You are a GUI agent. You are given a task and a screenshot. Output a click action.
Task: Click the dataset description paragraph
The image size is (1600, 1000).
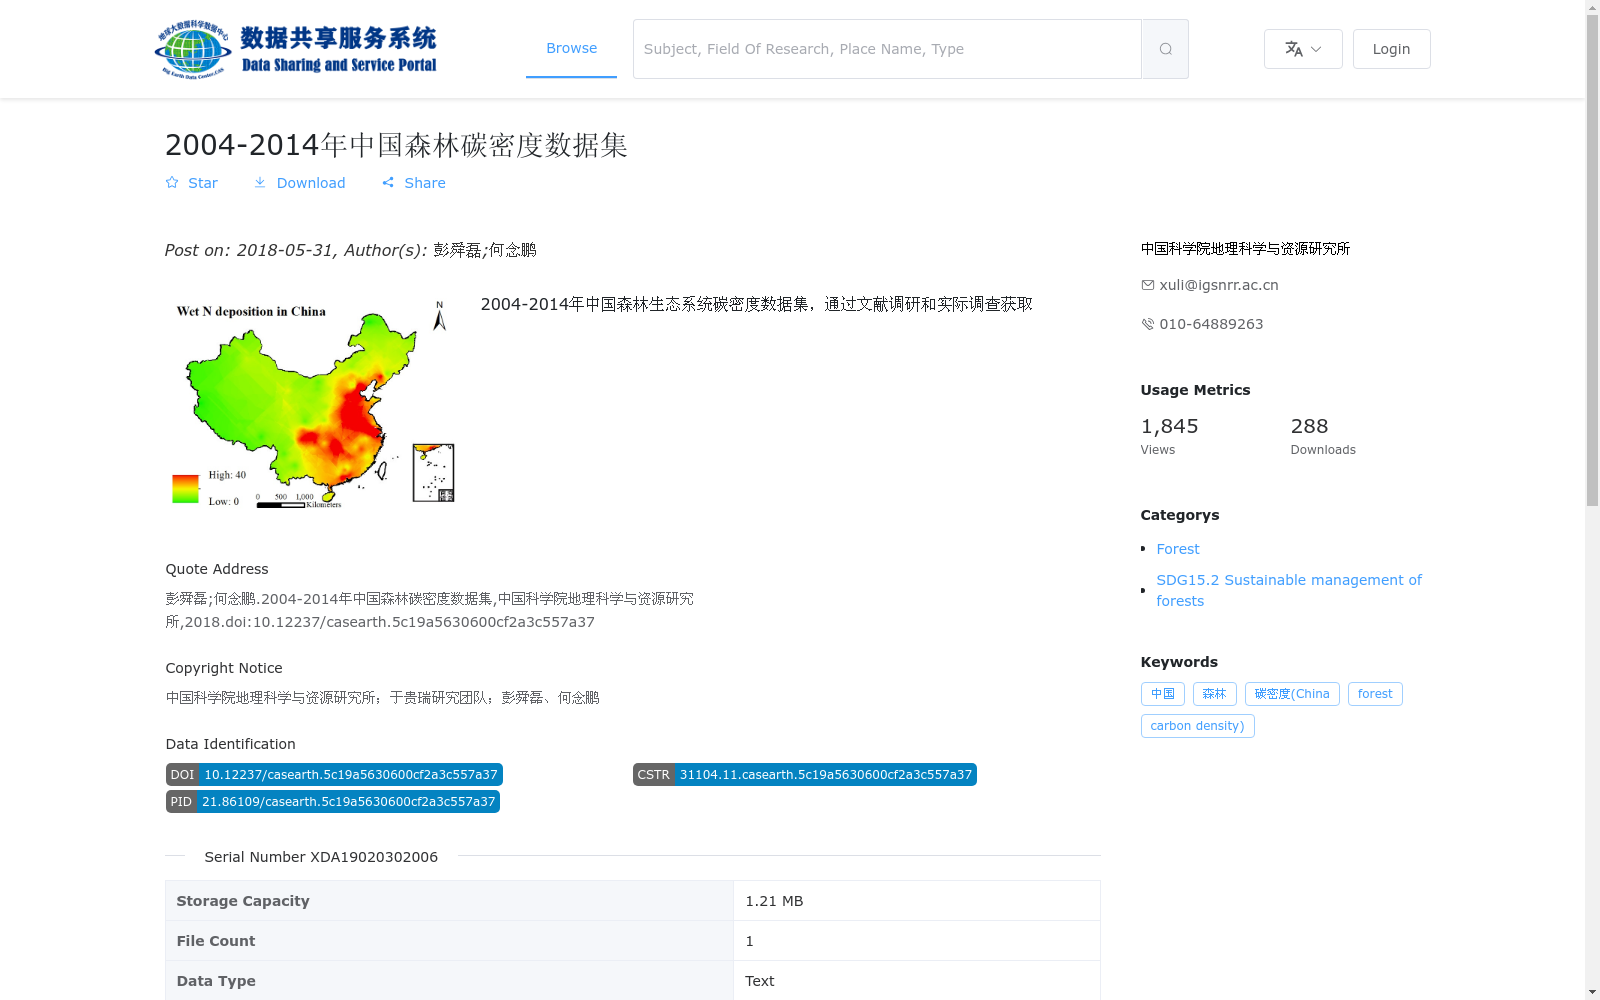(x=757, y=304)
